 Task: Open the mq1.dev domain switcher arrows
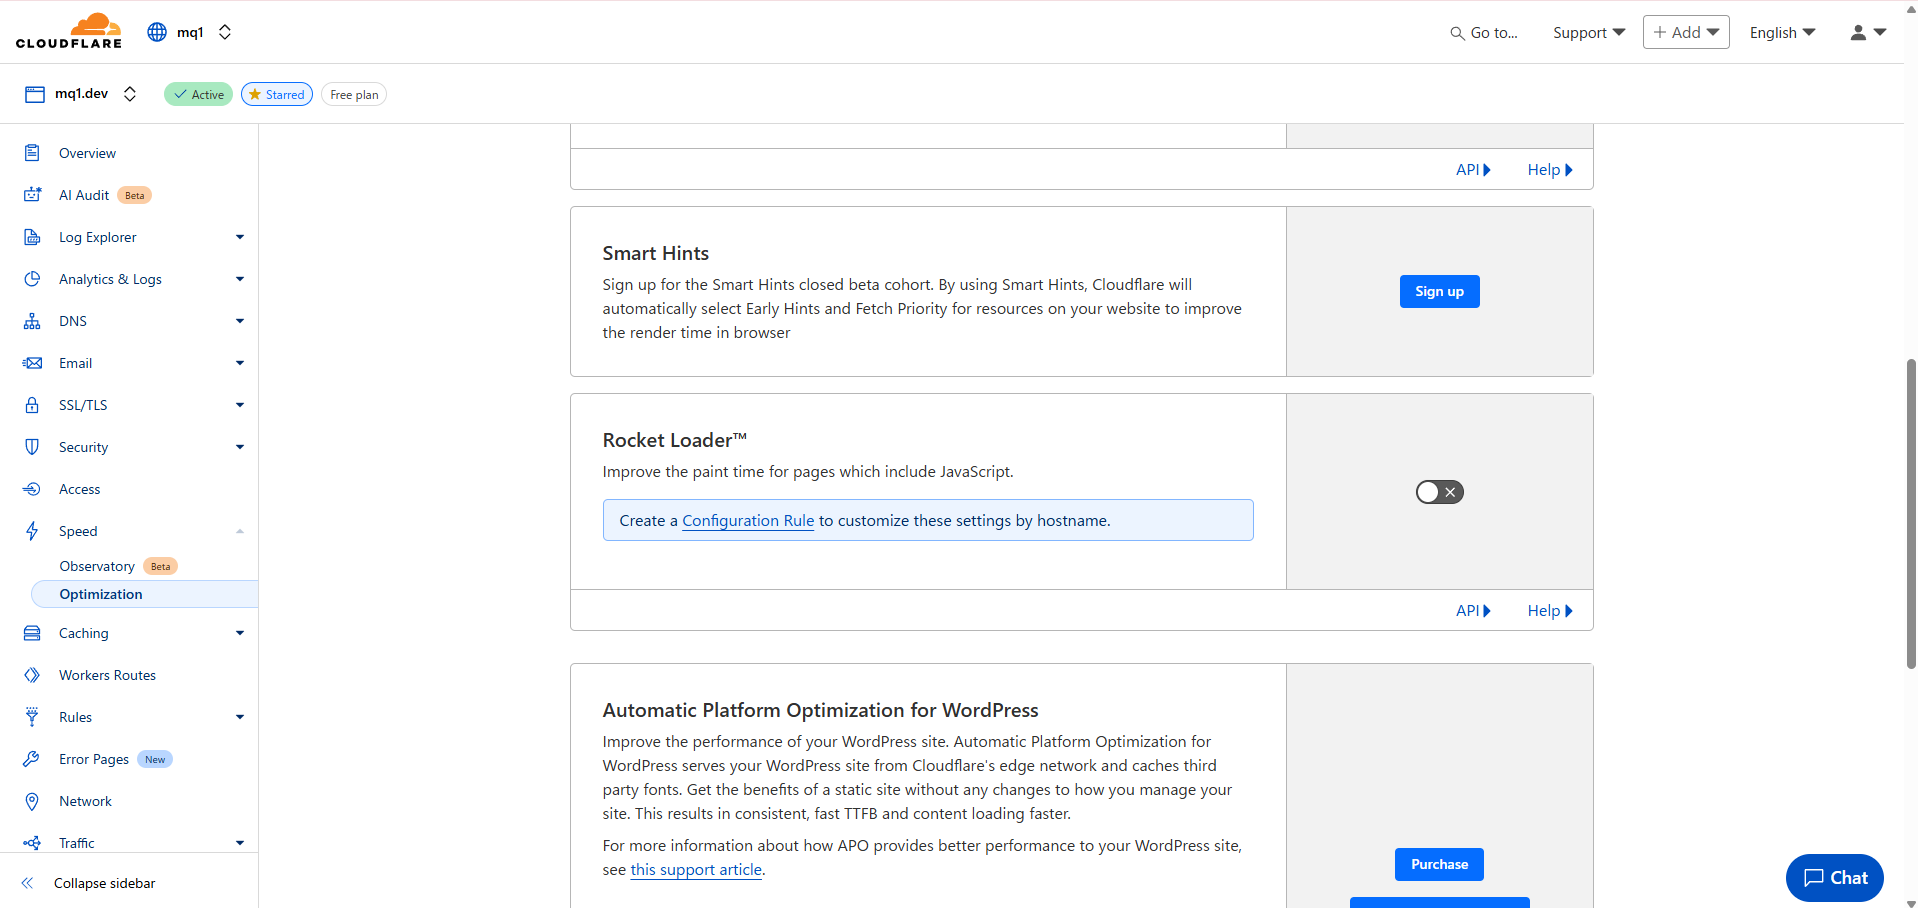pyautogui.click(x=130, y=94)
